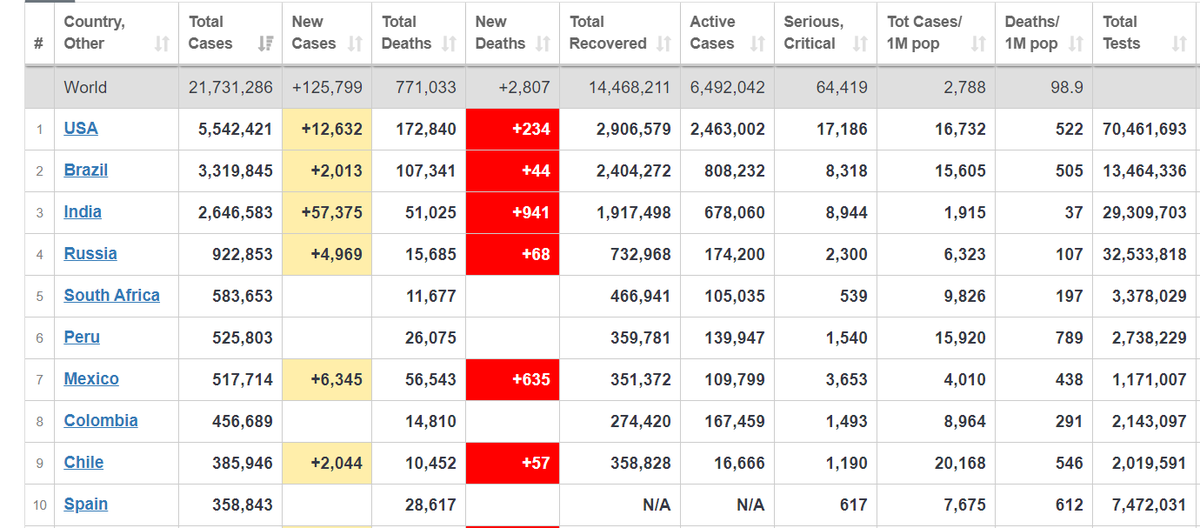Viewport: 1200px width, 528px height.
Task: Sort by New Cases sort icon
Action: [355, 44]
